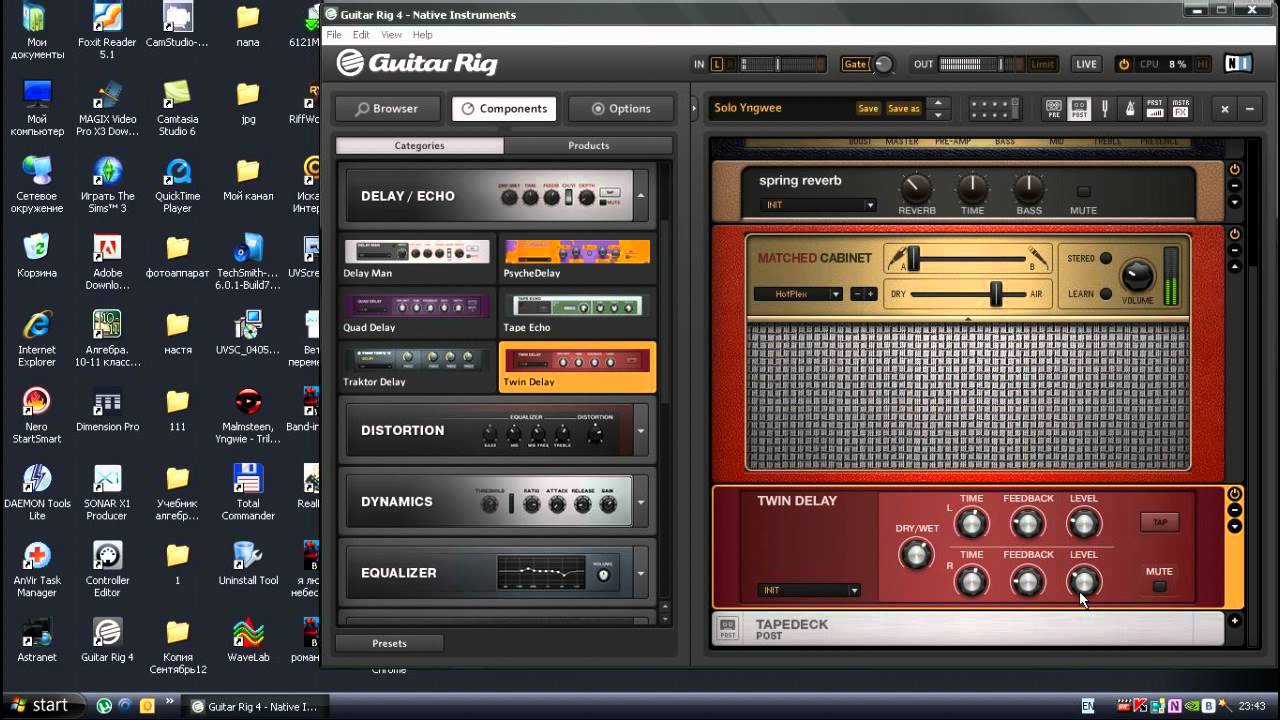Toggle the output Limit

click(x=1043, y=64)
